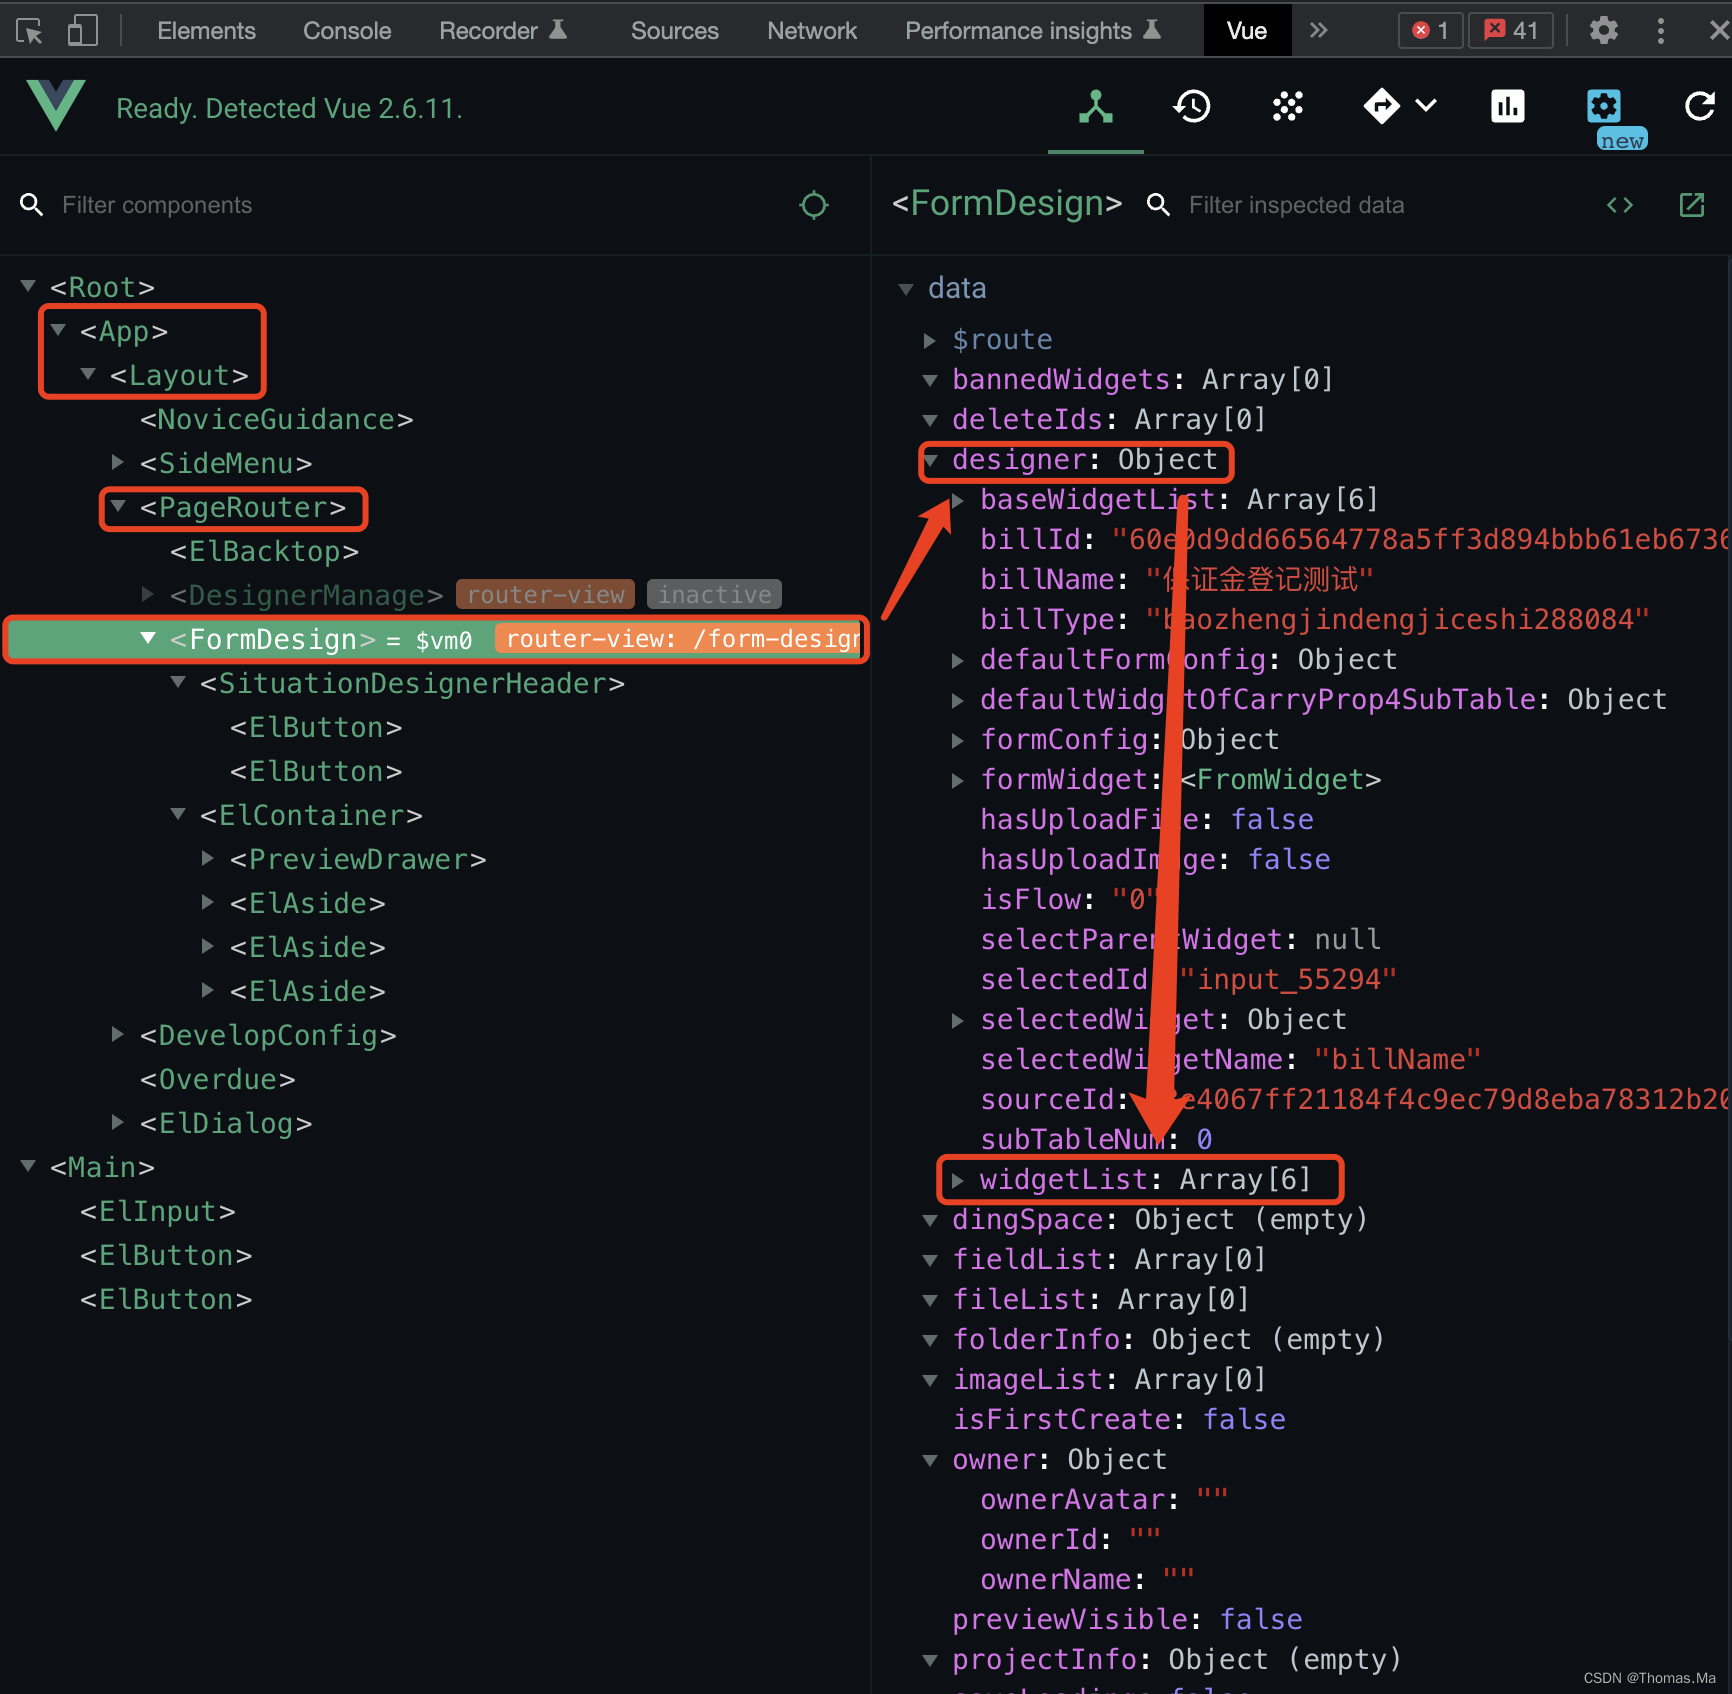The height and width of the screenshot is (1694, 1732).
Task: Click the component filter magnifier icon
Action: 31,205
